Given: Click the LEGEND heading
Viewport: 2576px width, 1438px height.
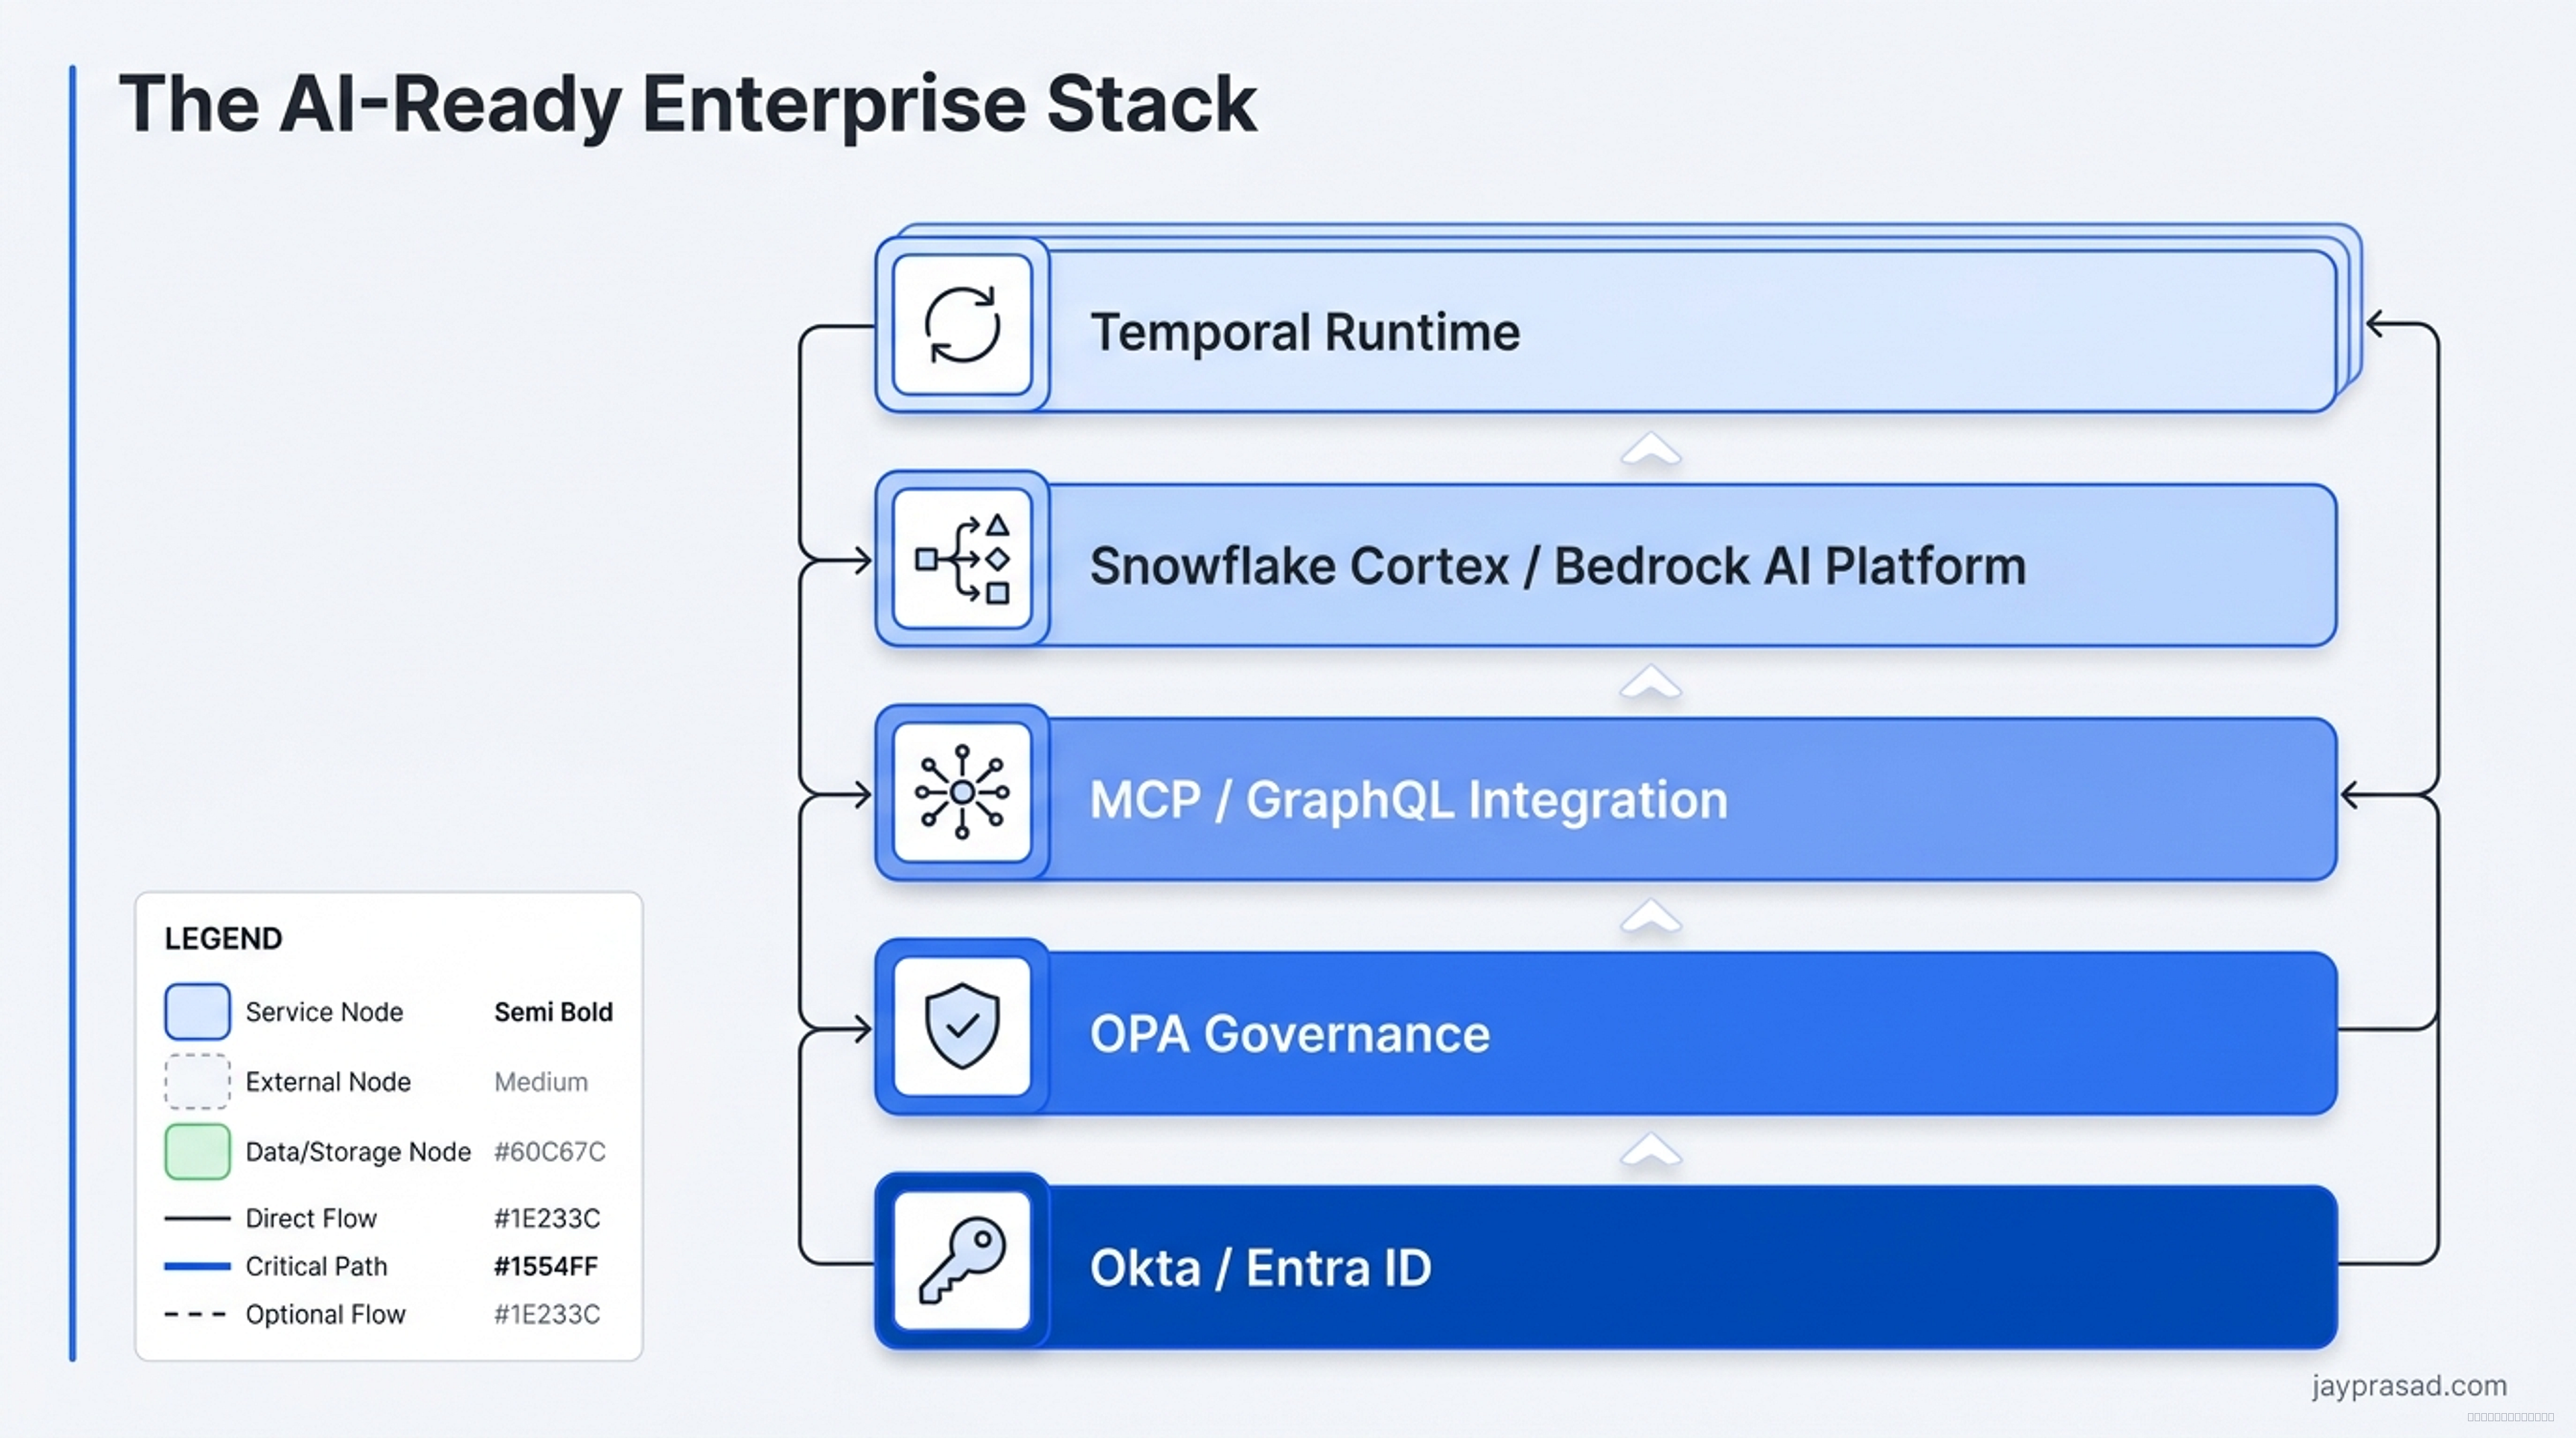Looking at the screenshot, I should click(x=224, y=939).
